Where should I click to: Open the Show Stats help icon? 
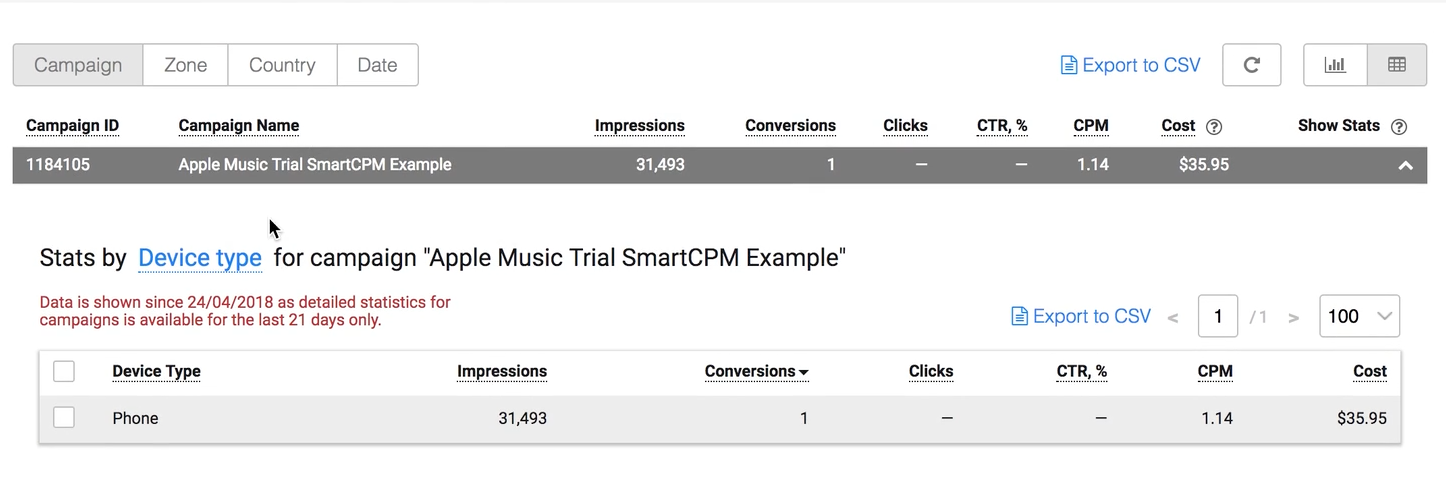[1399, 126]
